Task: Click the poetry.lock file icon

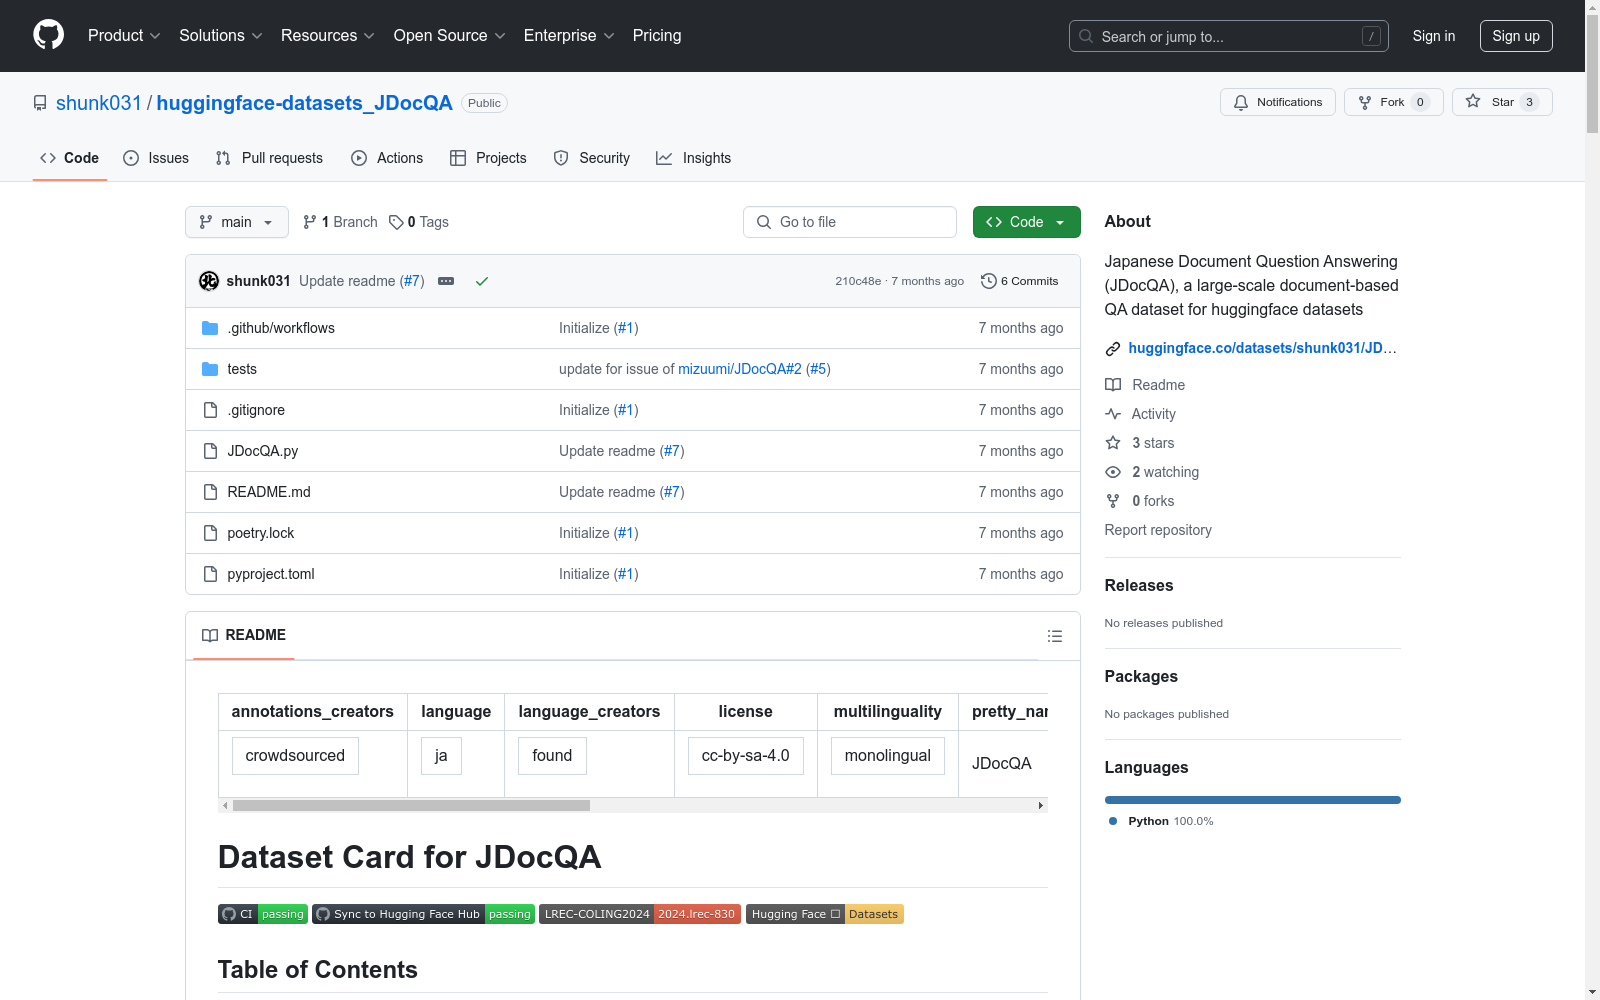Action: [210, 533]
